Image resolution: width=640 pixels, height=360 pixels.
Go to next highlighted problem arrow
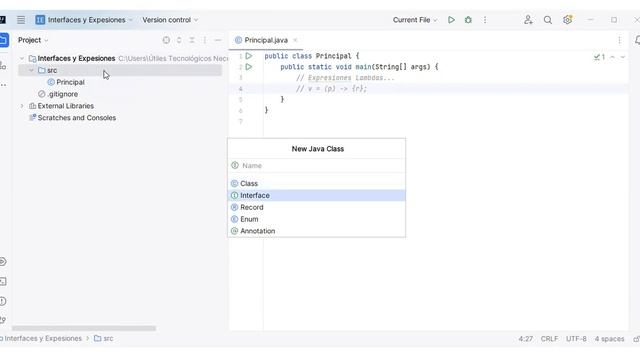click(623, 57)
